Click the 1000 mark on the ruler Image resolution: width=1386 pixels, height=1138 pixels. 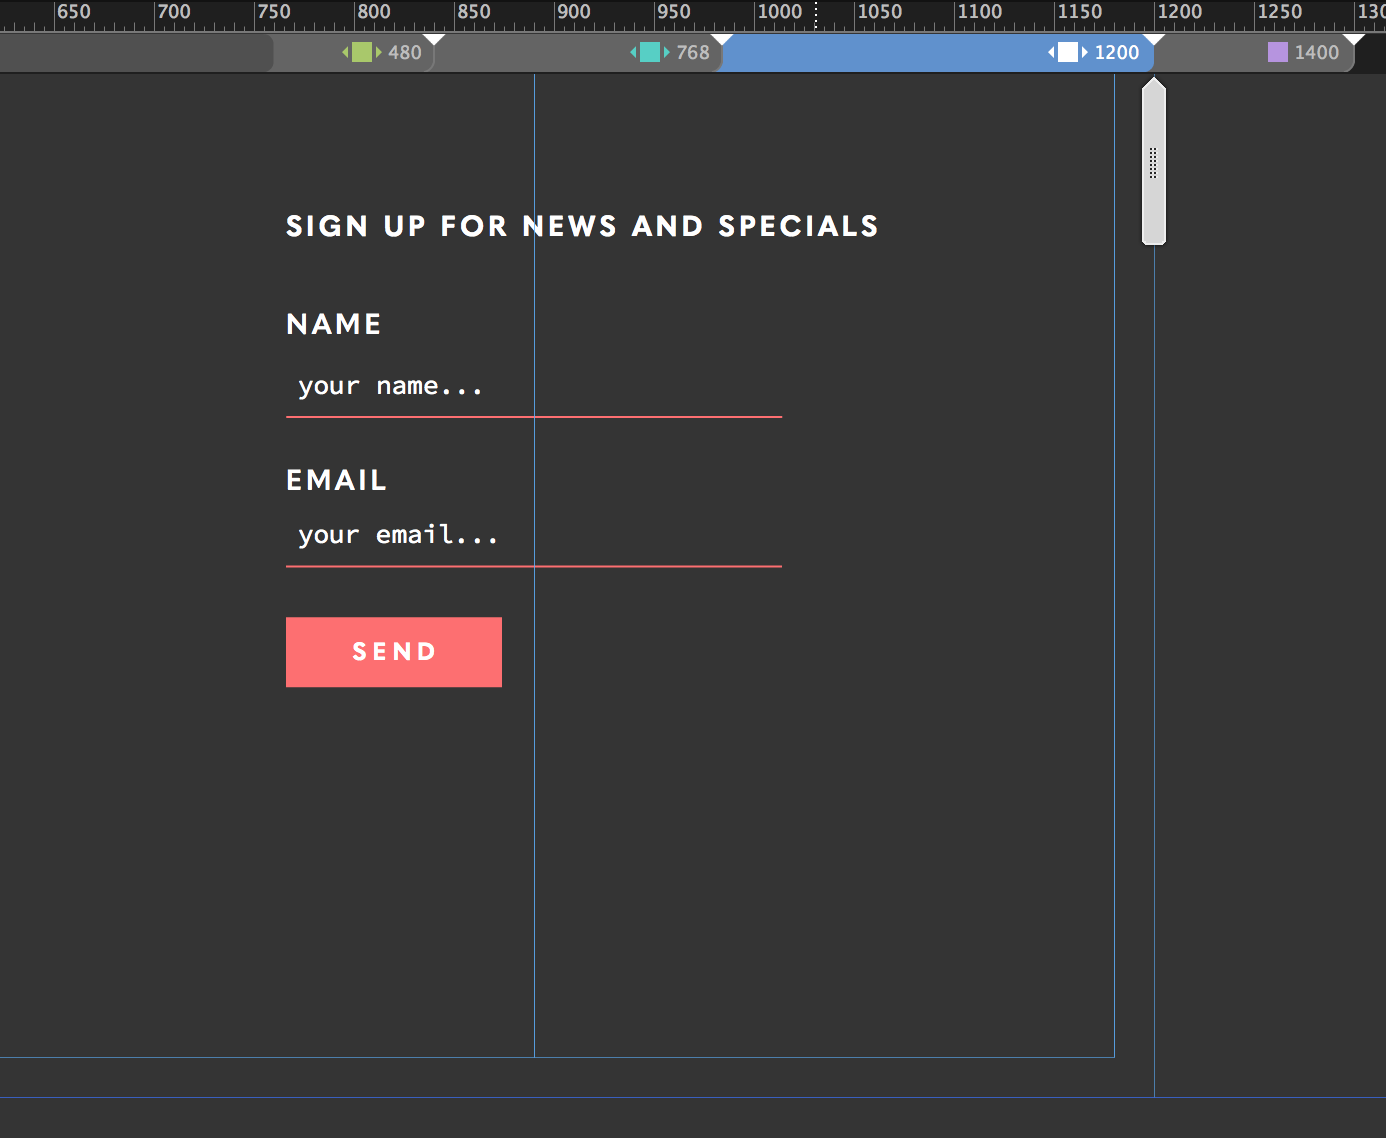780,12
